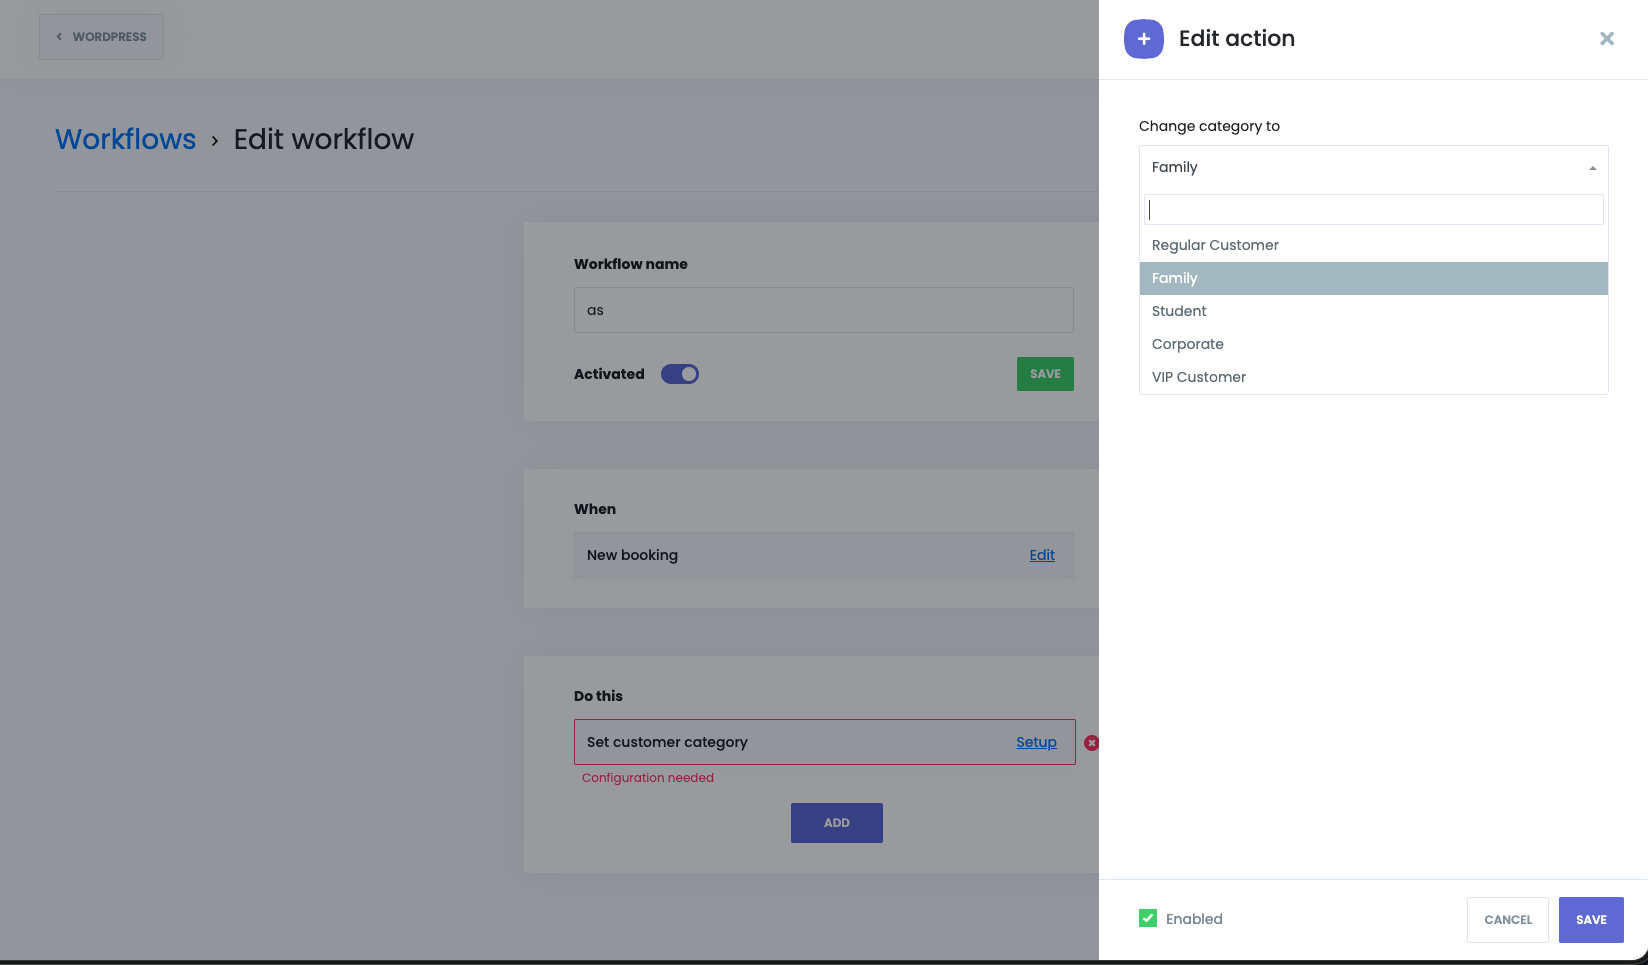This screenshot has height=965, width=1648.
Task: Pick Corporate from the category list
Action: (x=1187, y=344)
